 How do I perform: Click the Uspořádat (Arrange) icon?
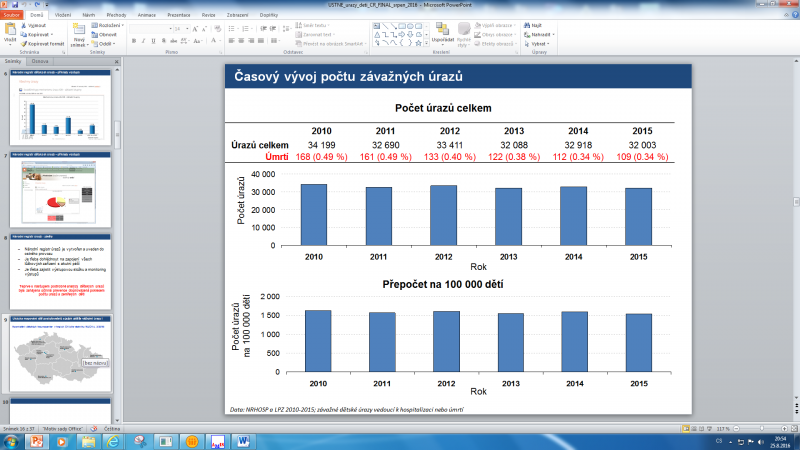point(444,30)
